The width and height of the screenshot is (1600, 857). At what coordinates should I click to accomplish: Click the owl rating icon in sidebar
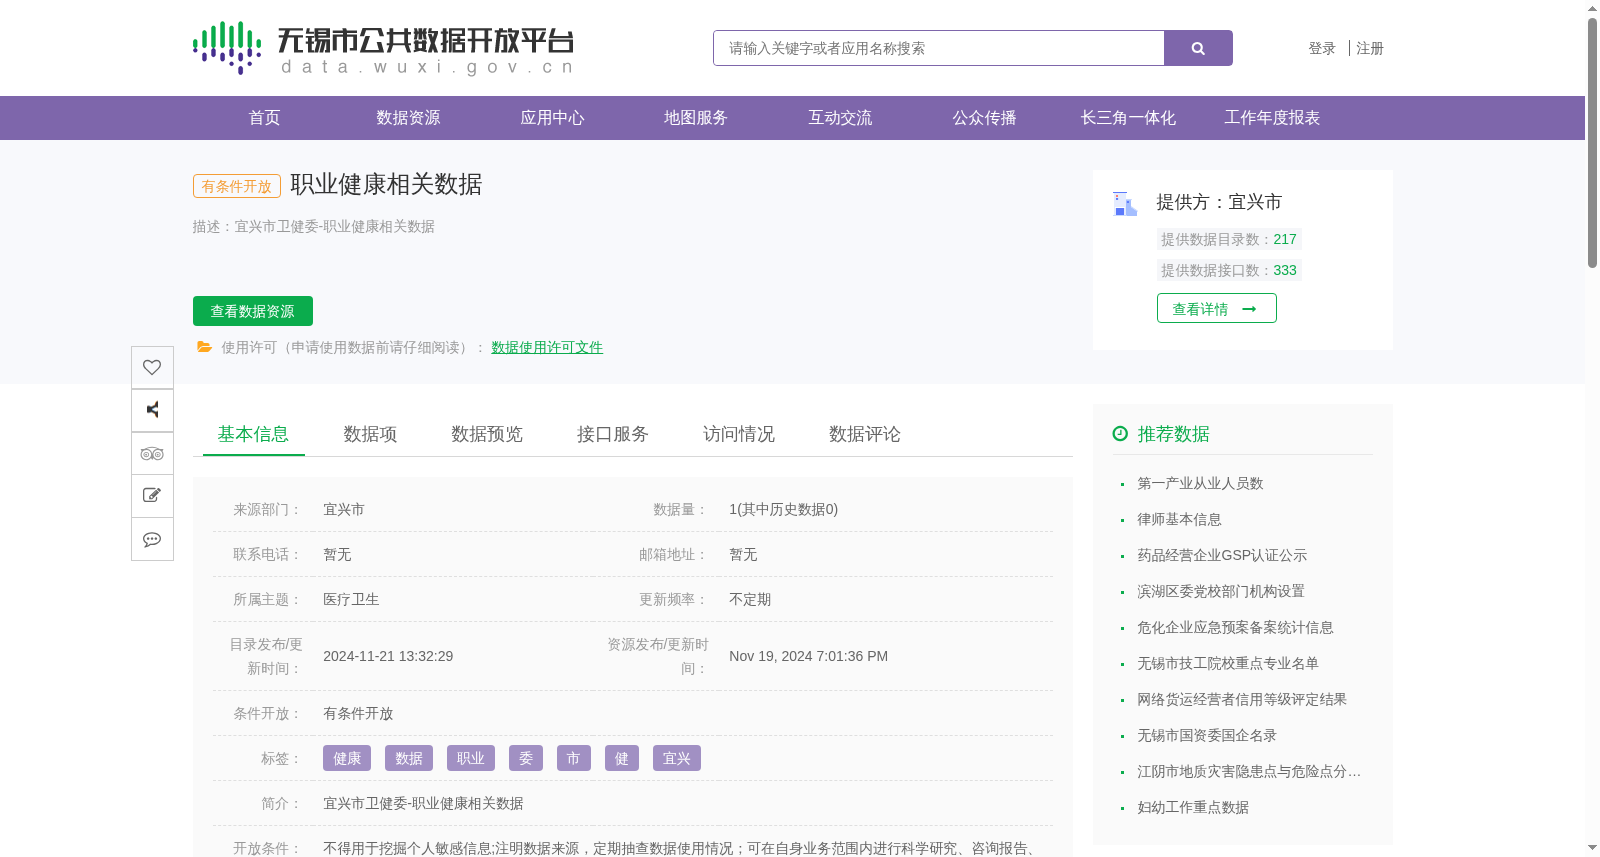(152, 453)
